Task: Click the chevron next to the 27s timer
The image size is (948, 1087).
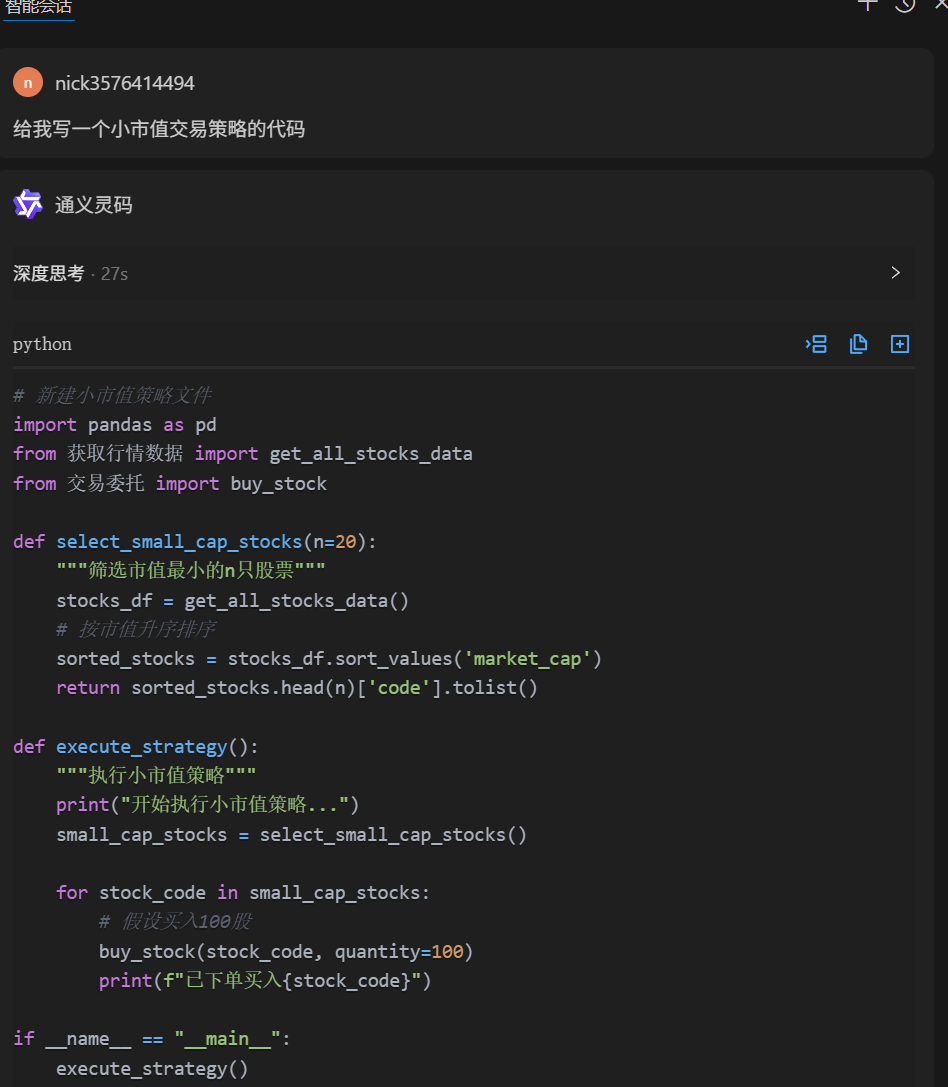Action: [895, 272]
